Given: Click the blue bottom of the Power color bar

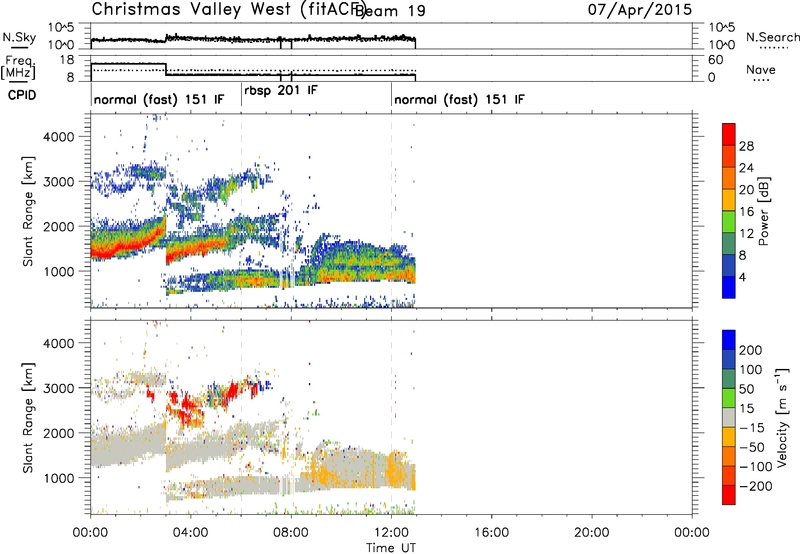Looking at the screenshot, I should [x=729, y=287].
